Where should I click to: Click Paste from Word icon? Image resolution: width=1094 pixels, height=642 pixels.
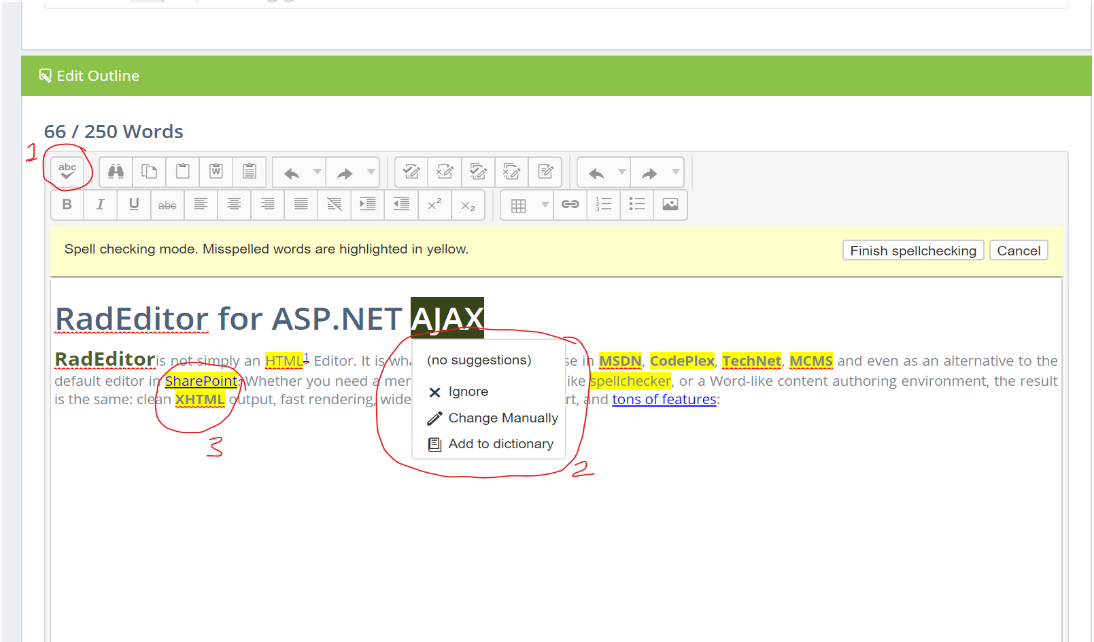[x=216, y=172]
